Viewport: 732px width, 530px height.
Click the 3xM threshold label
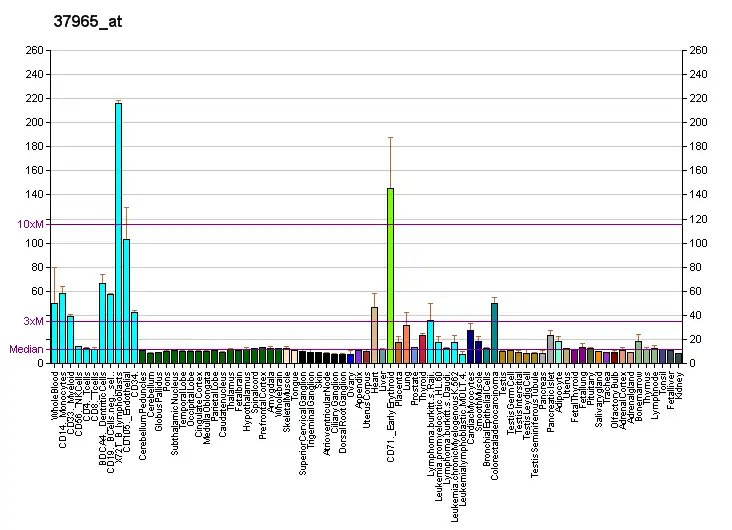click(34, 321)
